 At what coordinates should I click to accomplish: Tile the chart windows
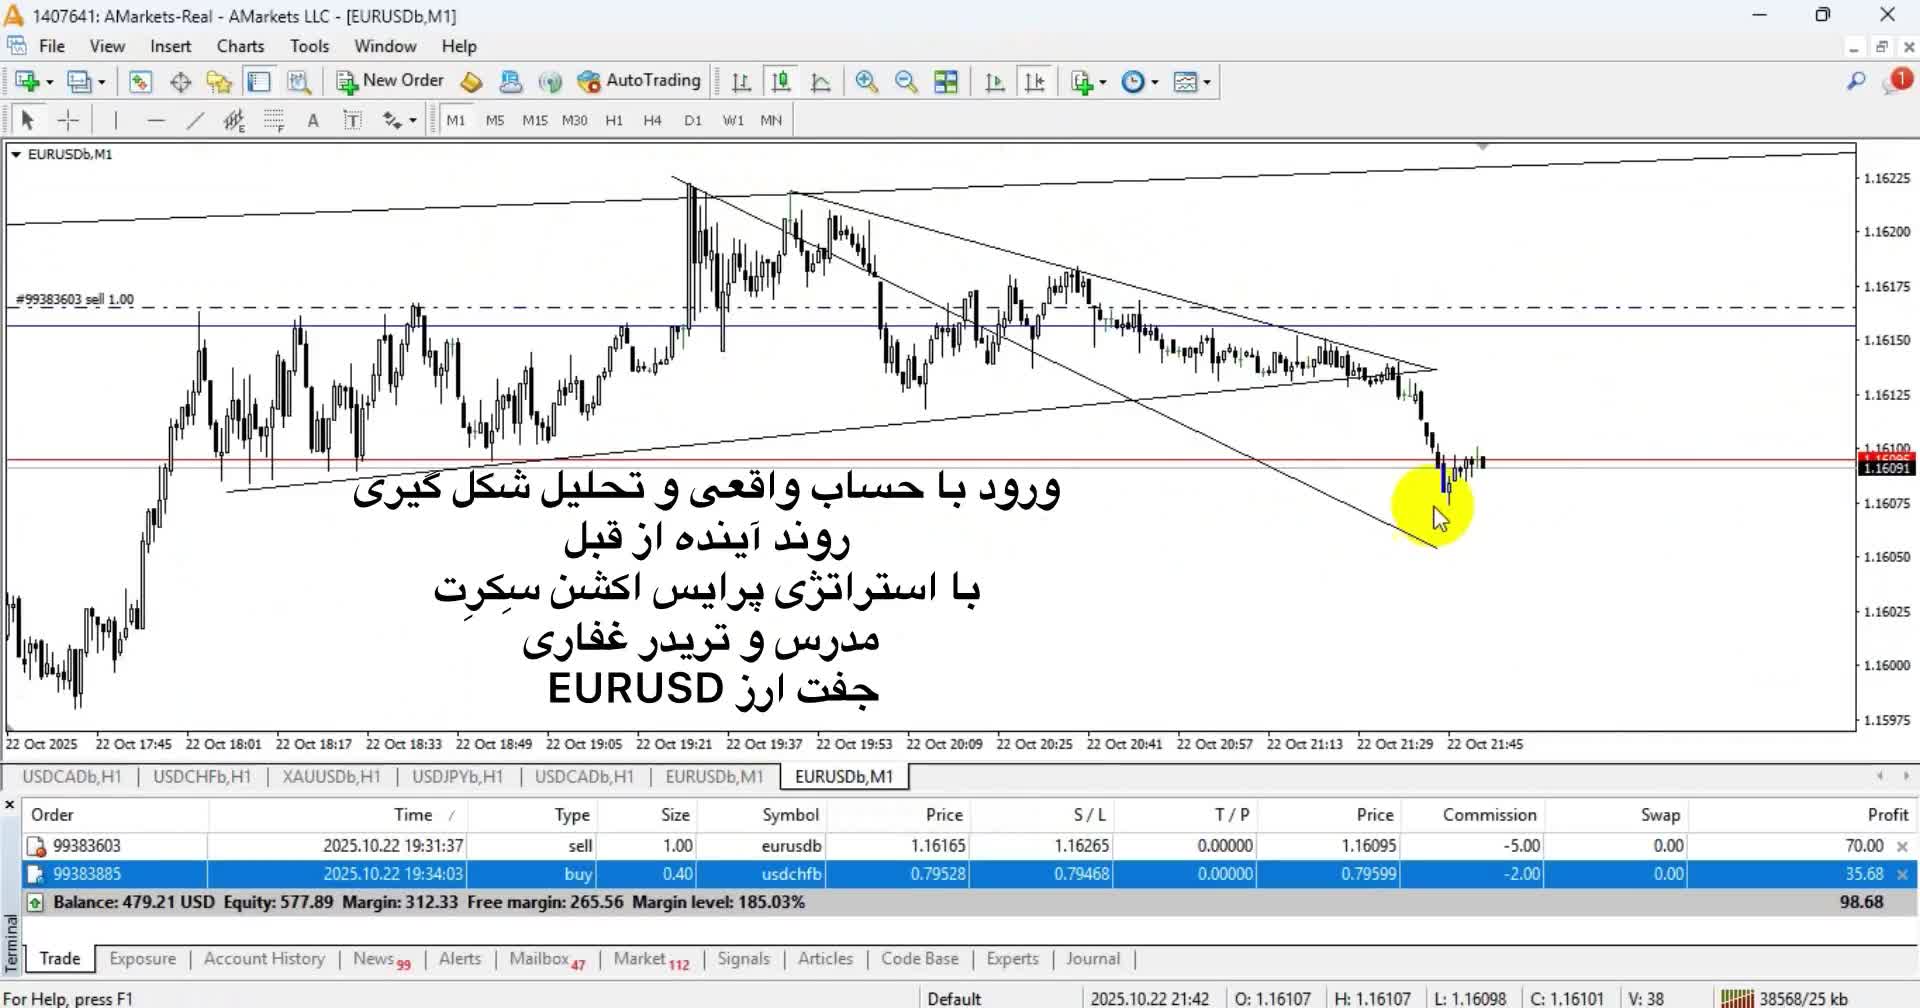946,81
